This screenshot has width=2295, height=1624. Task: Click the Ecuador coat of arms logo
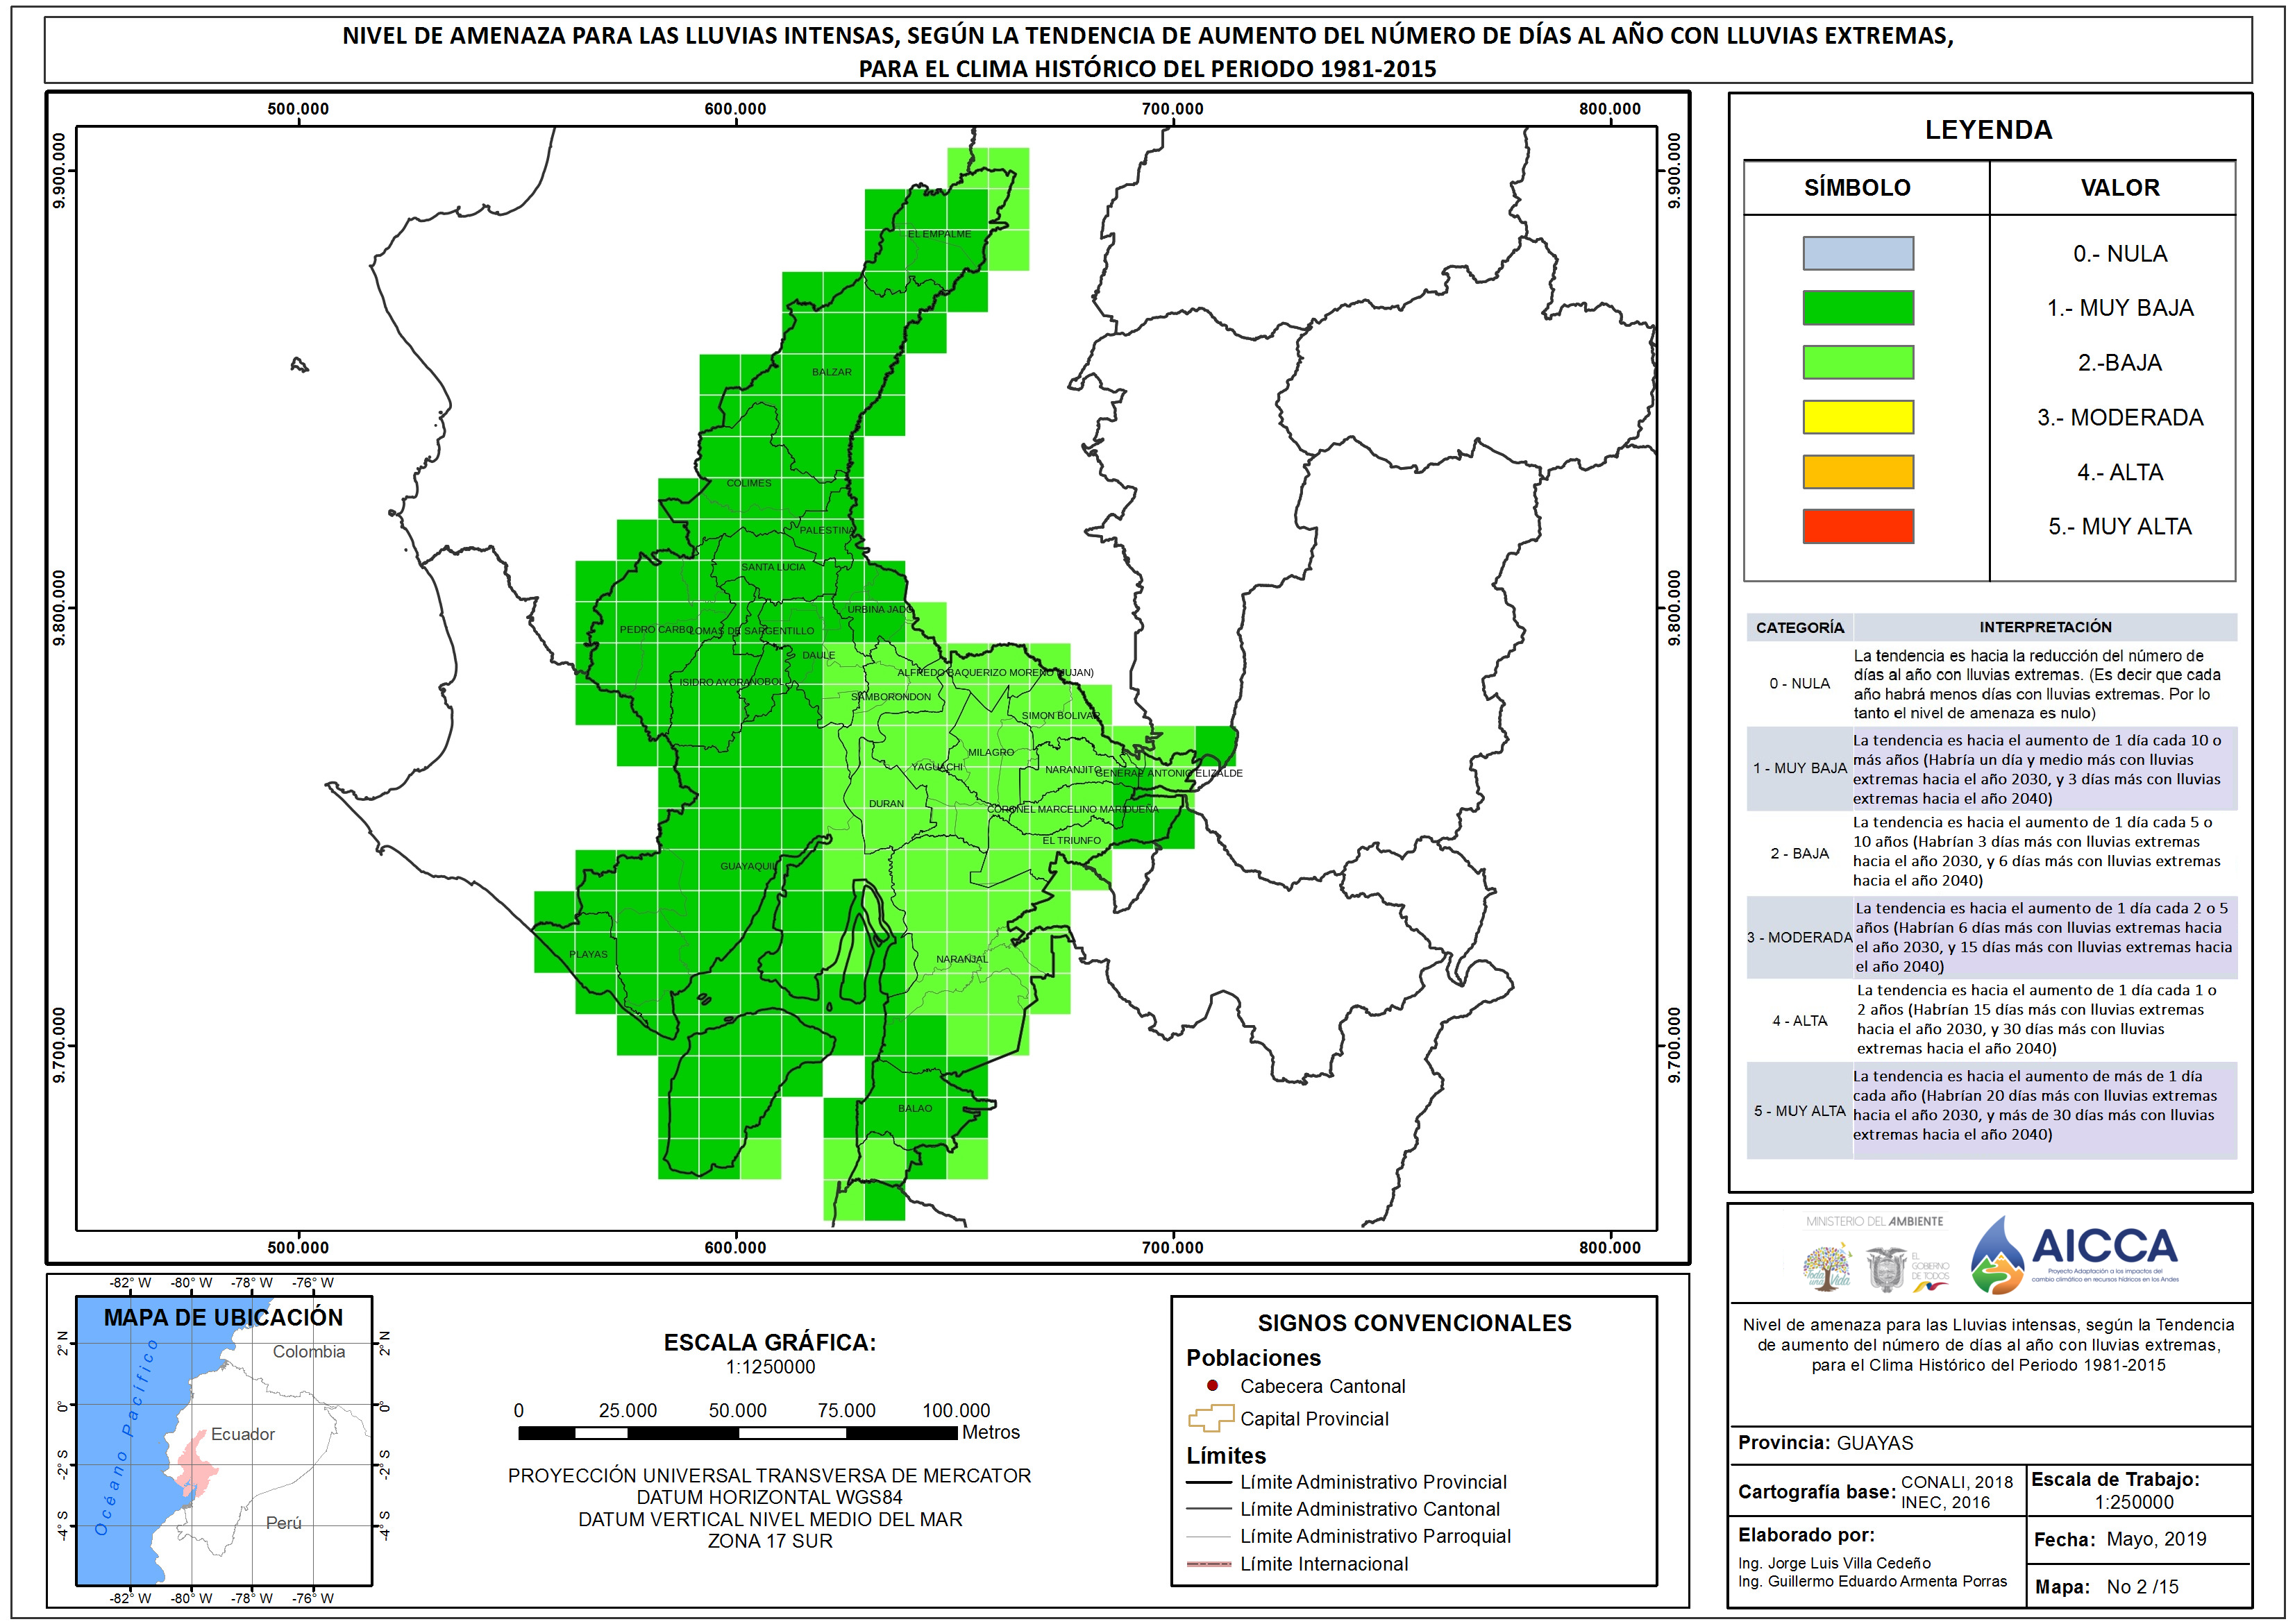point(1886,1269)
